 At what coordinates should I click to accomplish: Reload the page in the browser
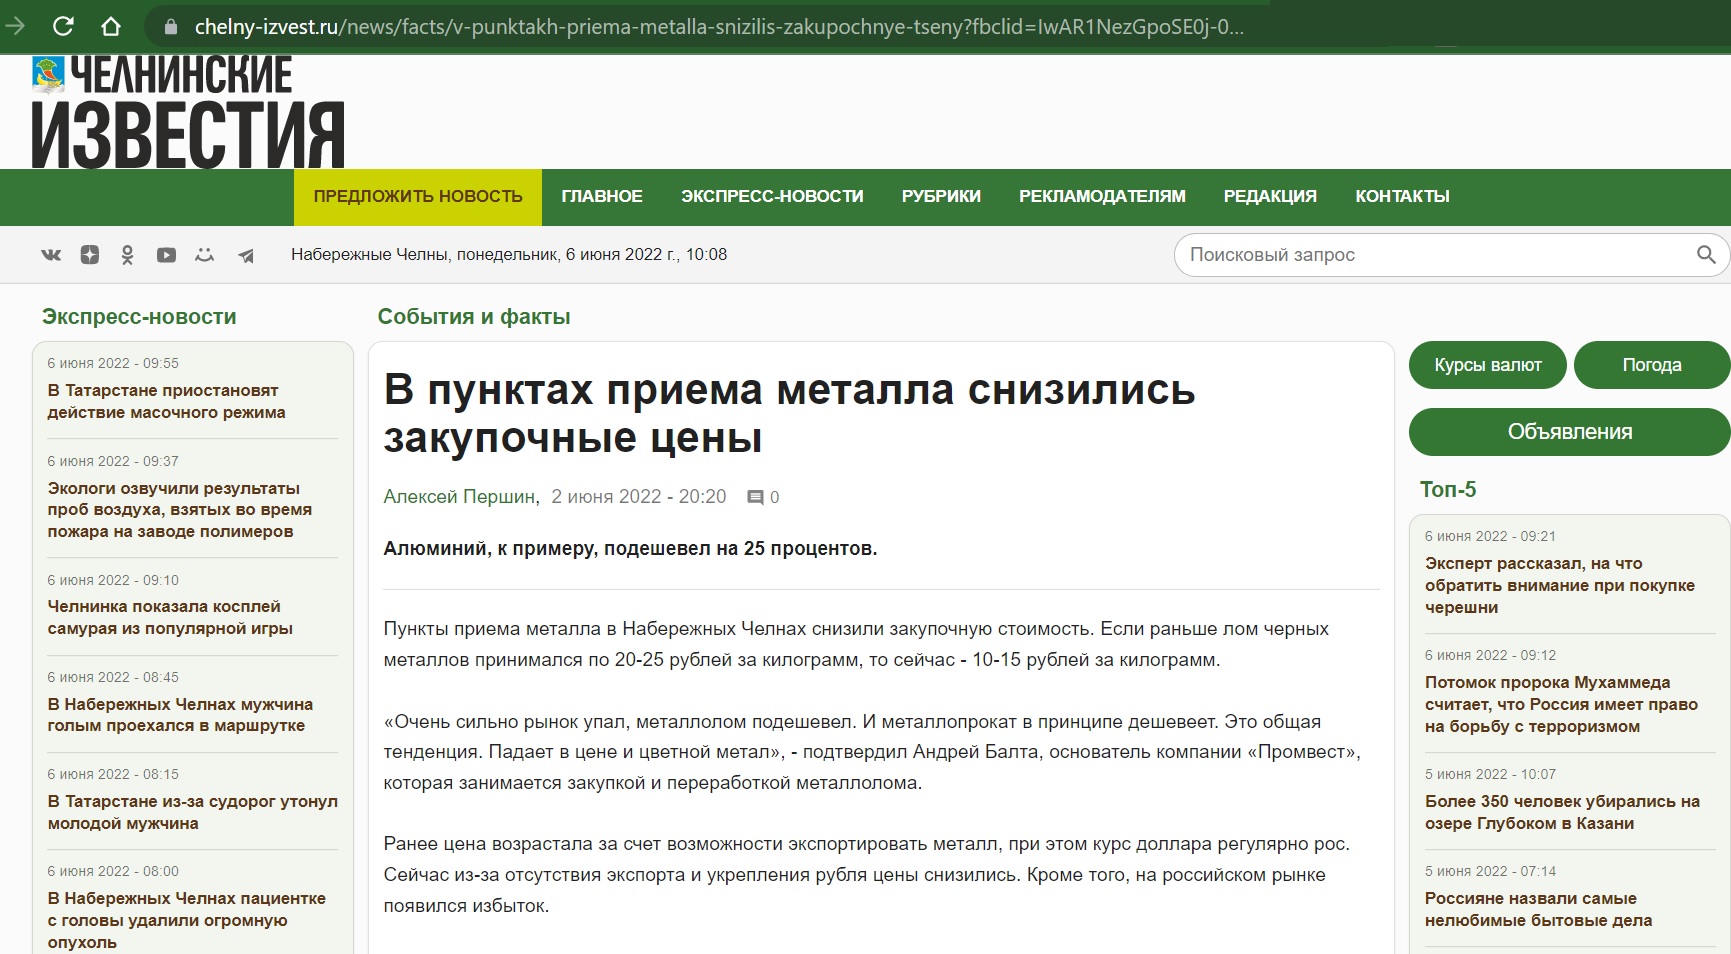pyautogui.click(x=63, y=26)
